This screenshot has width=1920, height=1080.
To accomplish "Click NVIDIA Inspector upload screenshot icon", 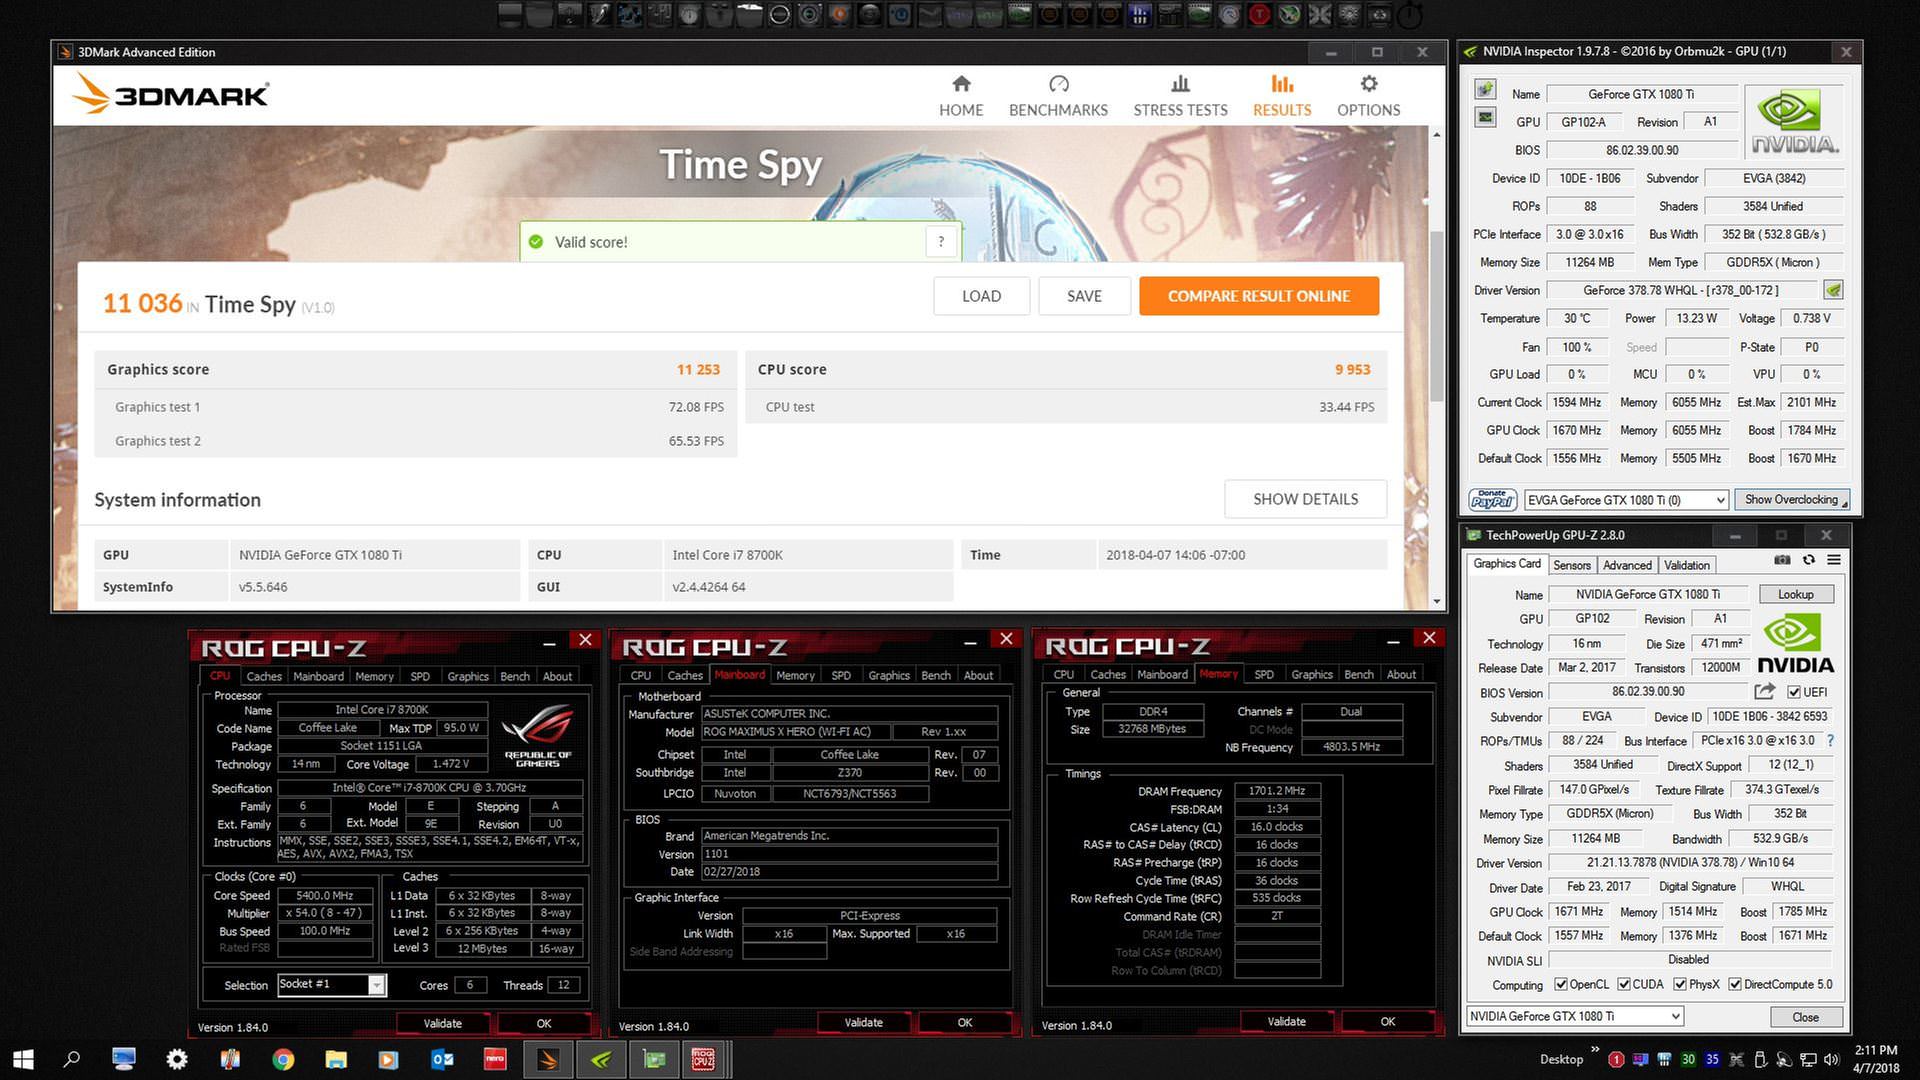I will tap(1485, 89).
